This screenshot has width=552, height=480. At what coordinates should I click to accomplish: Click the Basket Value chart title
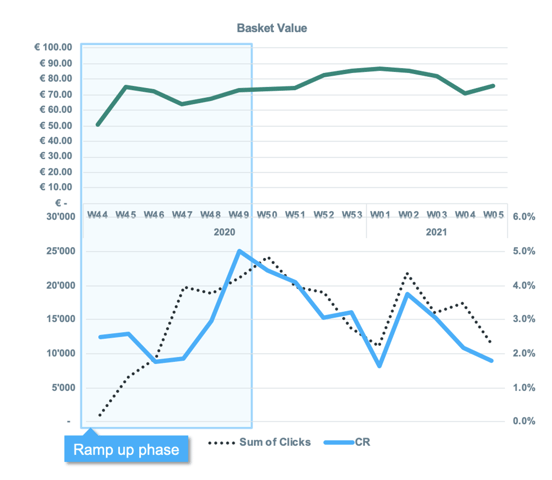tap(272, 28)
